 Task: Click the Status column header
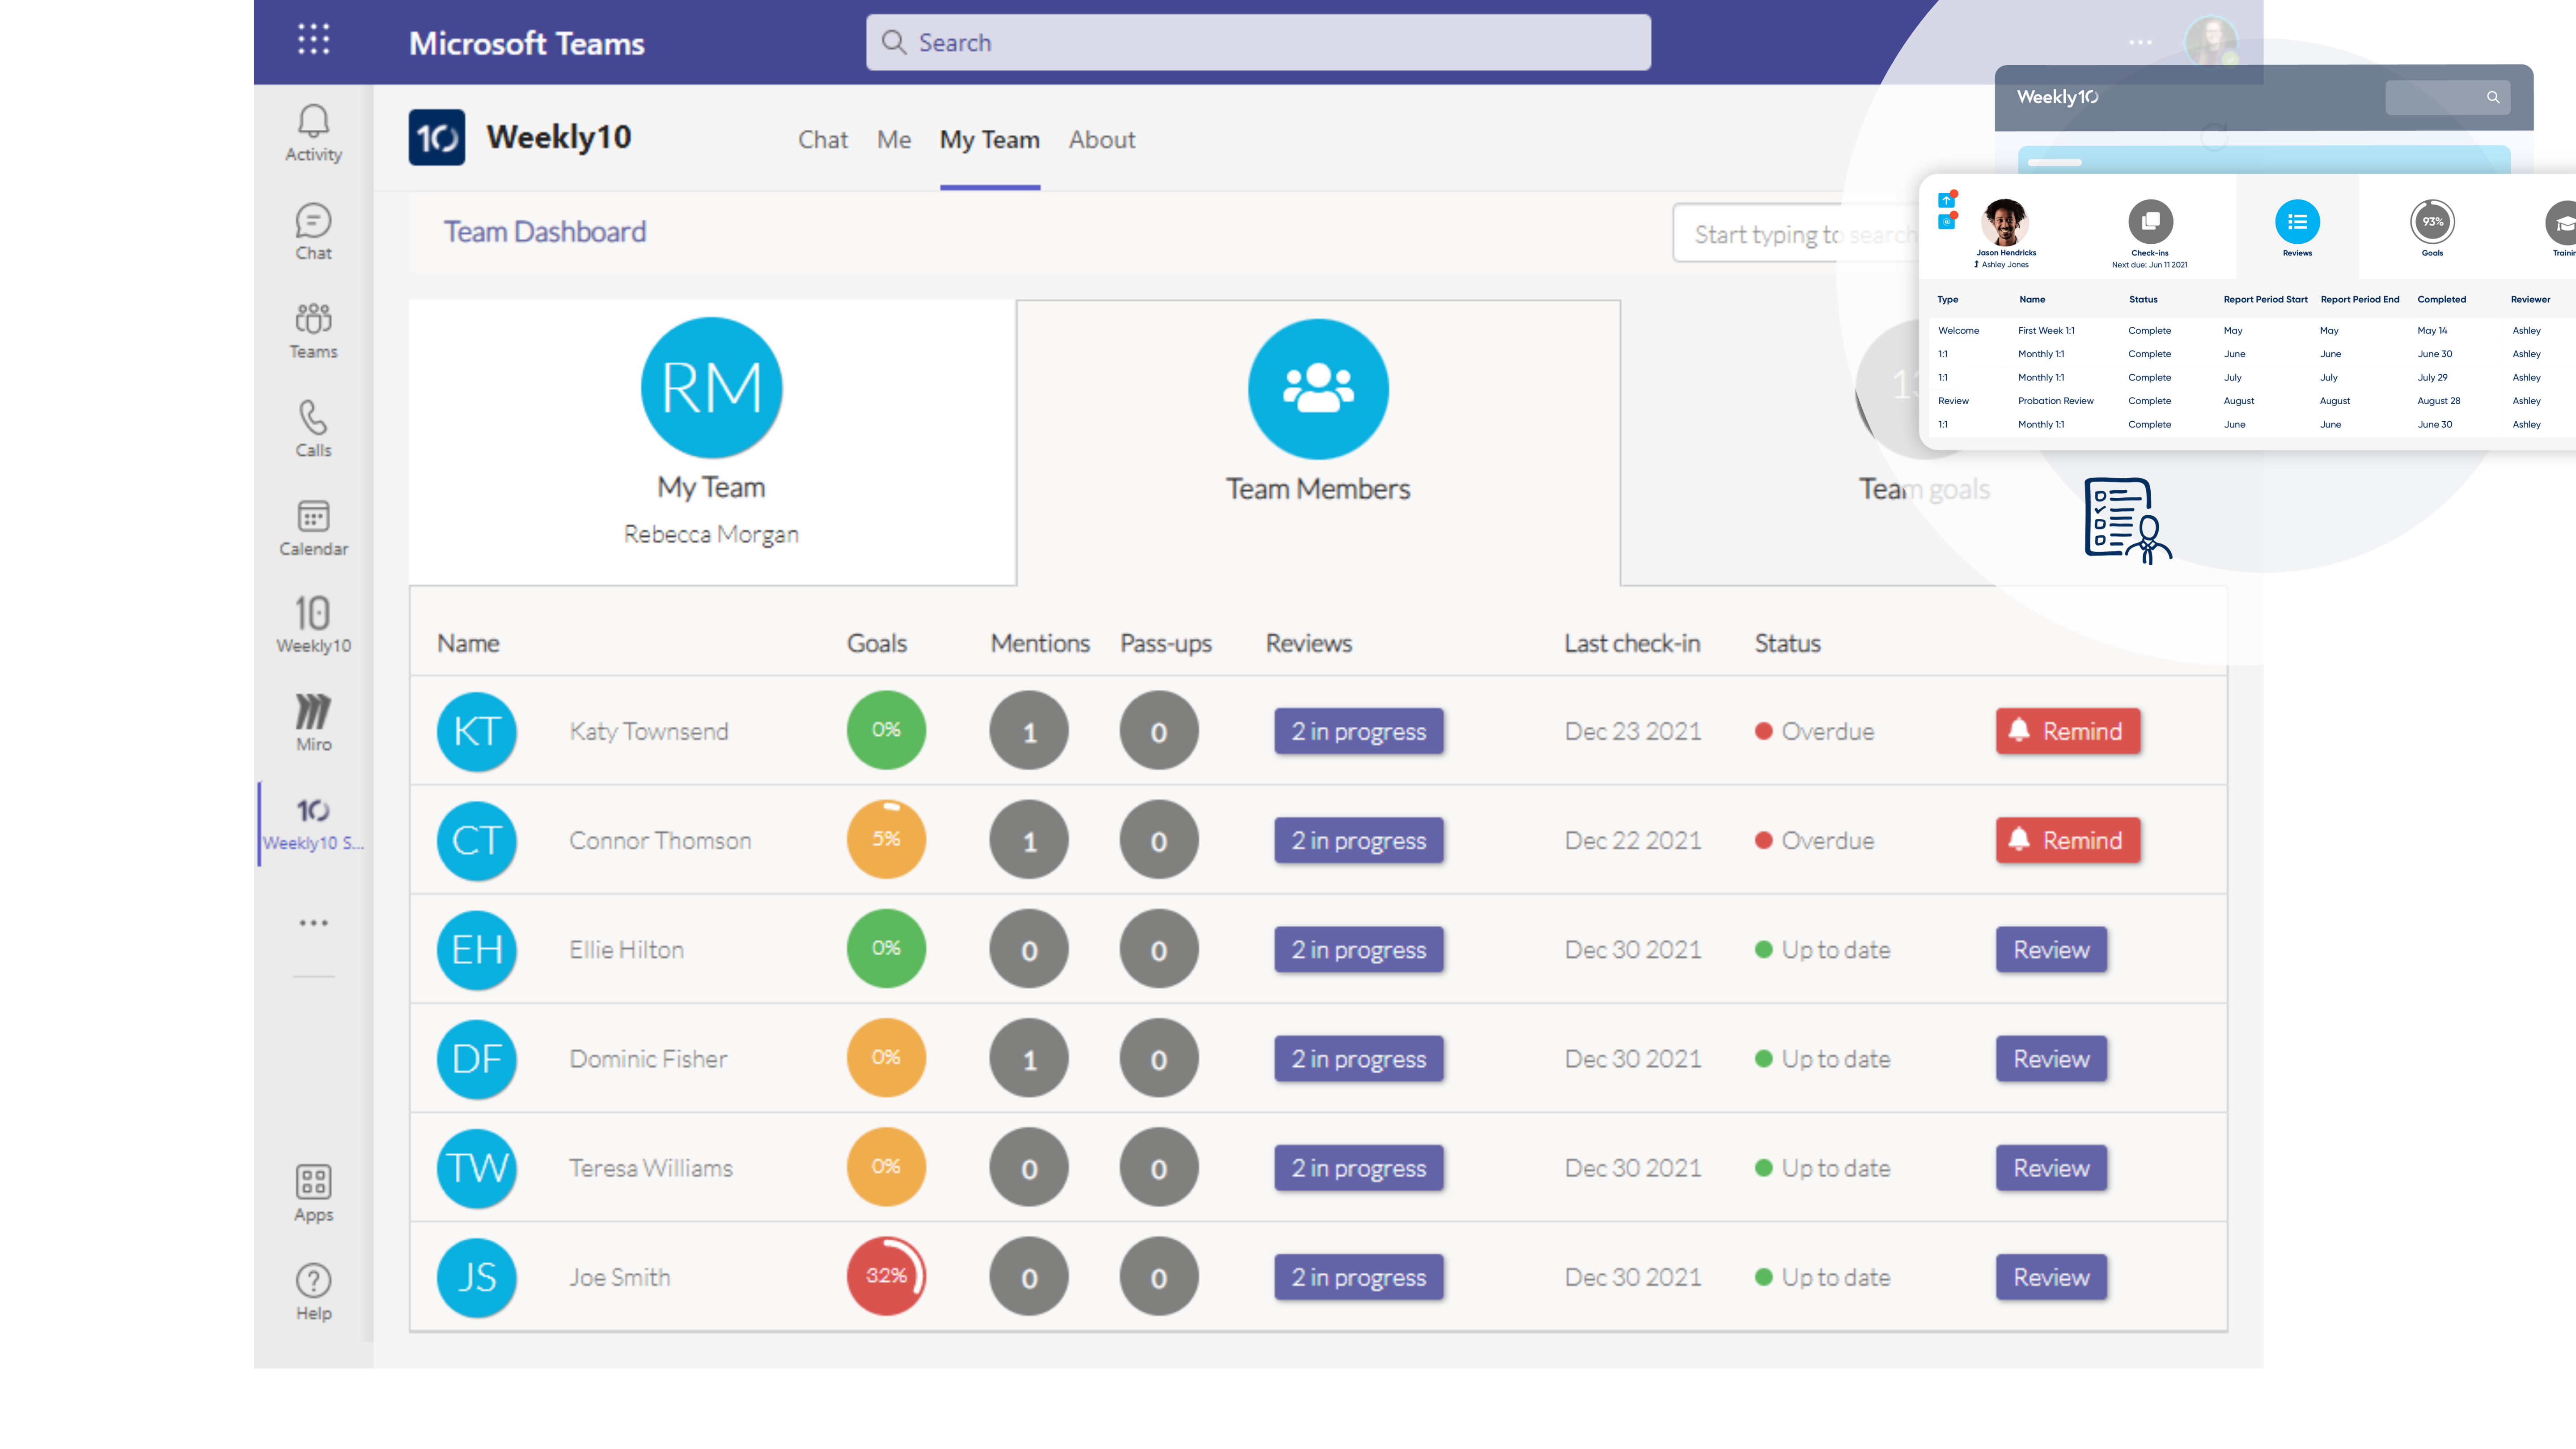click(x=1787, y=643)
